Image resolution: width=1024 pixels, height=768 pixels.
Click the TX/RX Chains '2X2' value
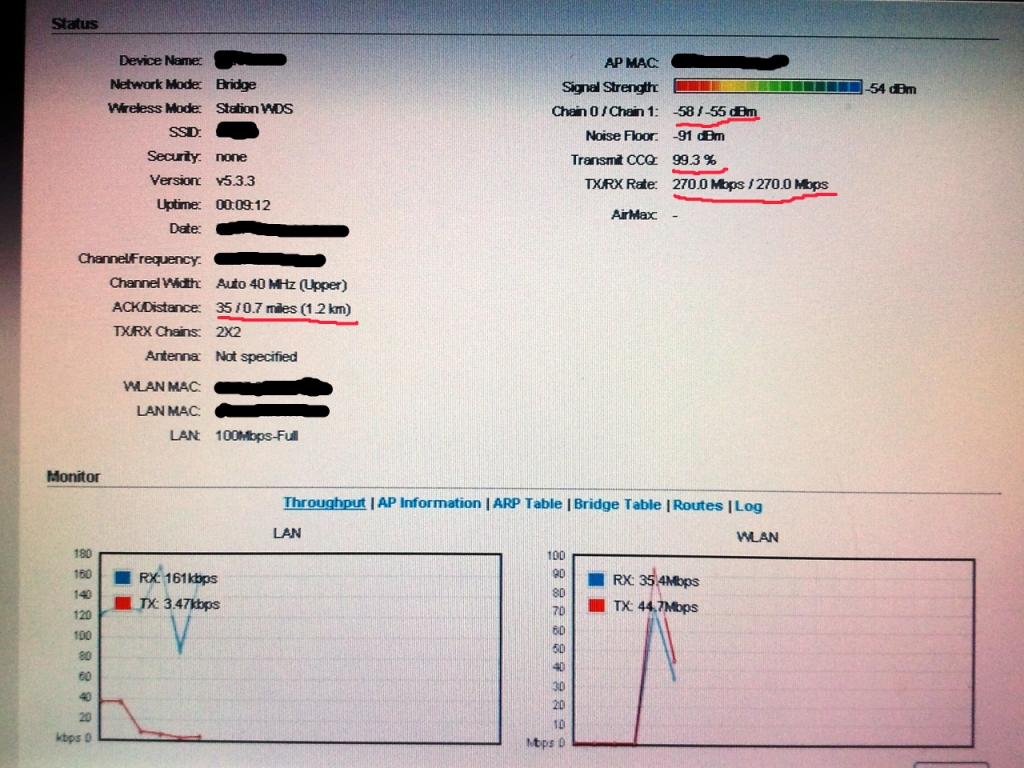228,332
